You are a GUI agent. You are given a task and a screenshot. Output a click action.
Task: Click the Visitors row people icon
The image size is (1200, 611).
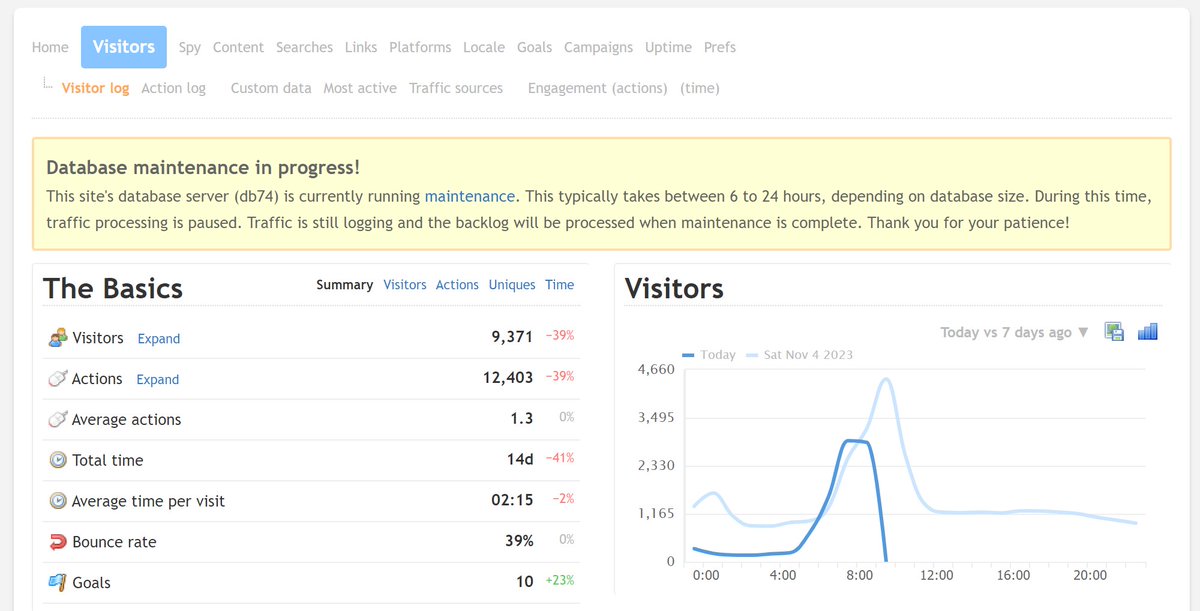(58, 338)
